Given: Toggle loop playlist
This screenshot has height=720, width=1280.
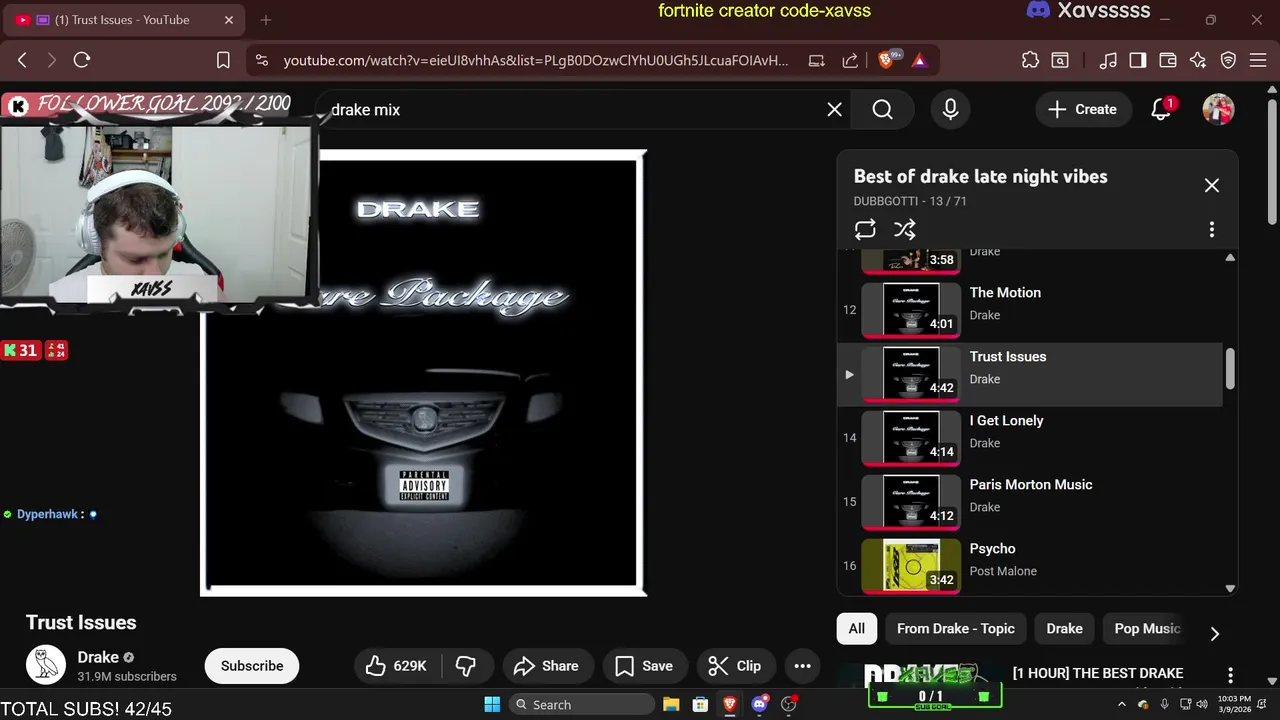Looking at the screenshot, I should (x=865, y=229).
